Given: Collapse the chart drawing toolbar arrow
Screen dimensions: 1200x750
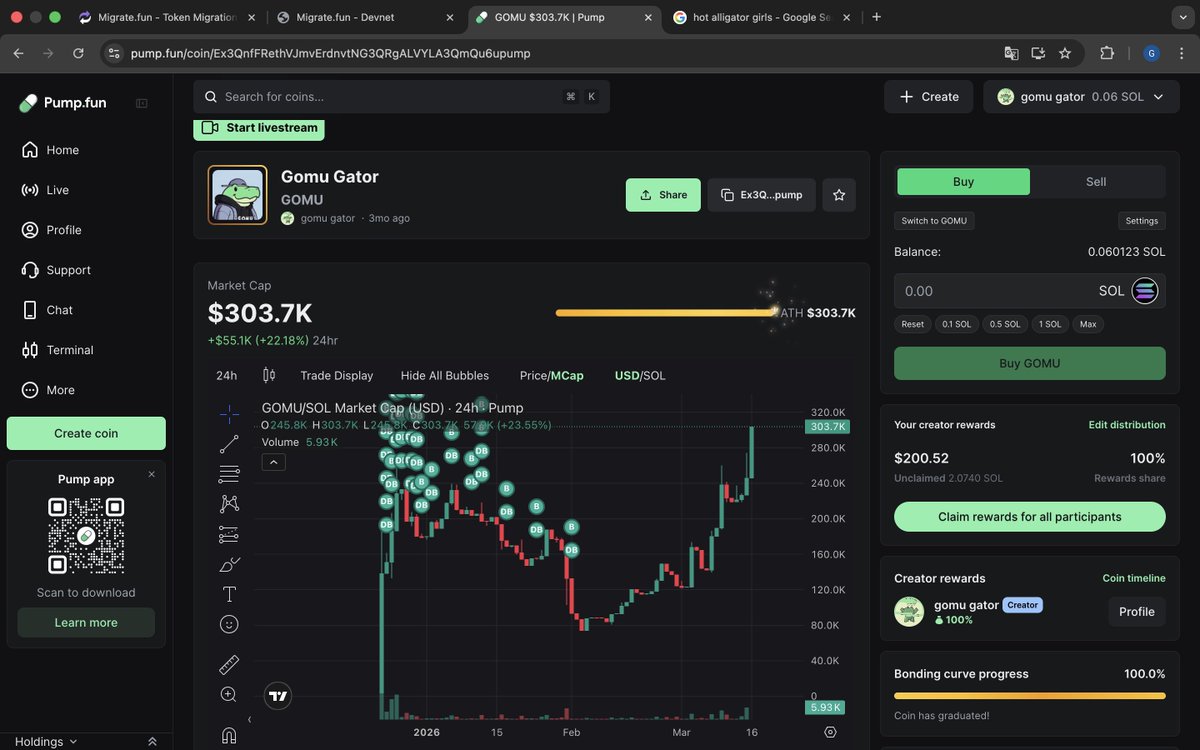Looking at the screenshot, I should coord(249,719).
